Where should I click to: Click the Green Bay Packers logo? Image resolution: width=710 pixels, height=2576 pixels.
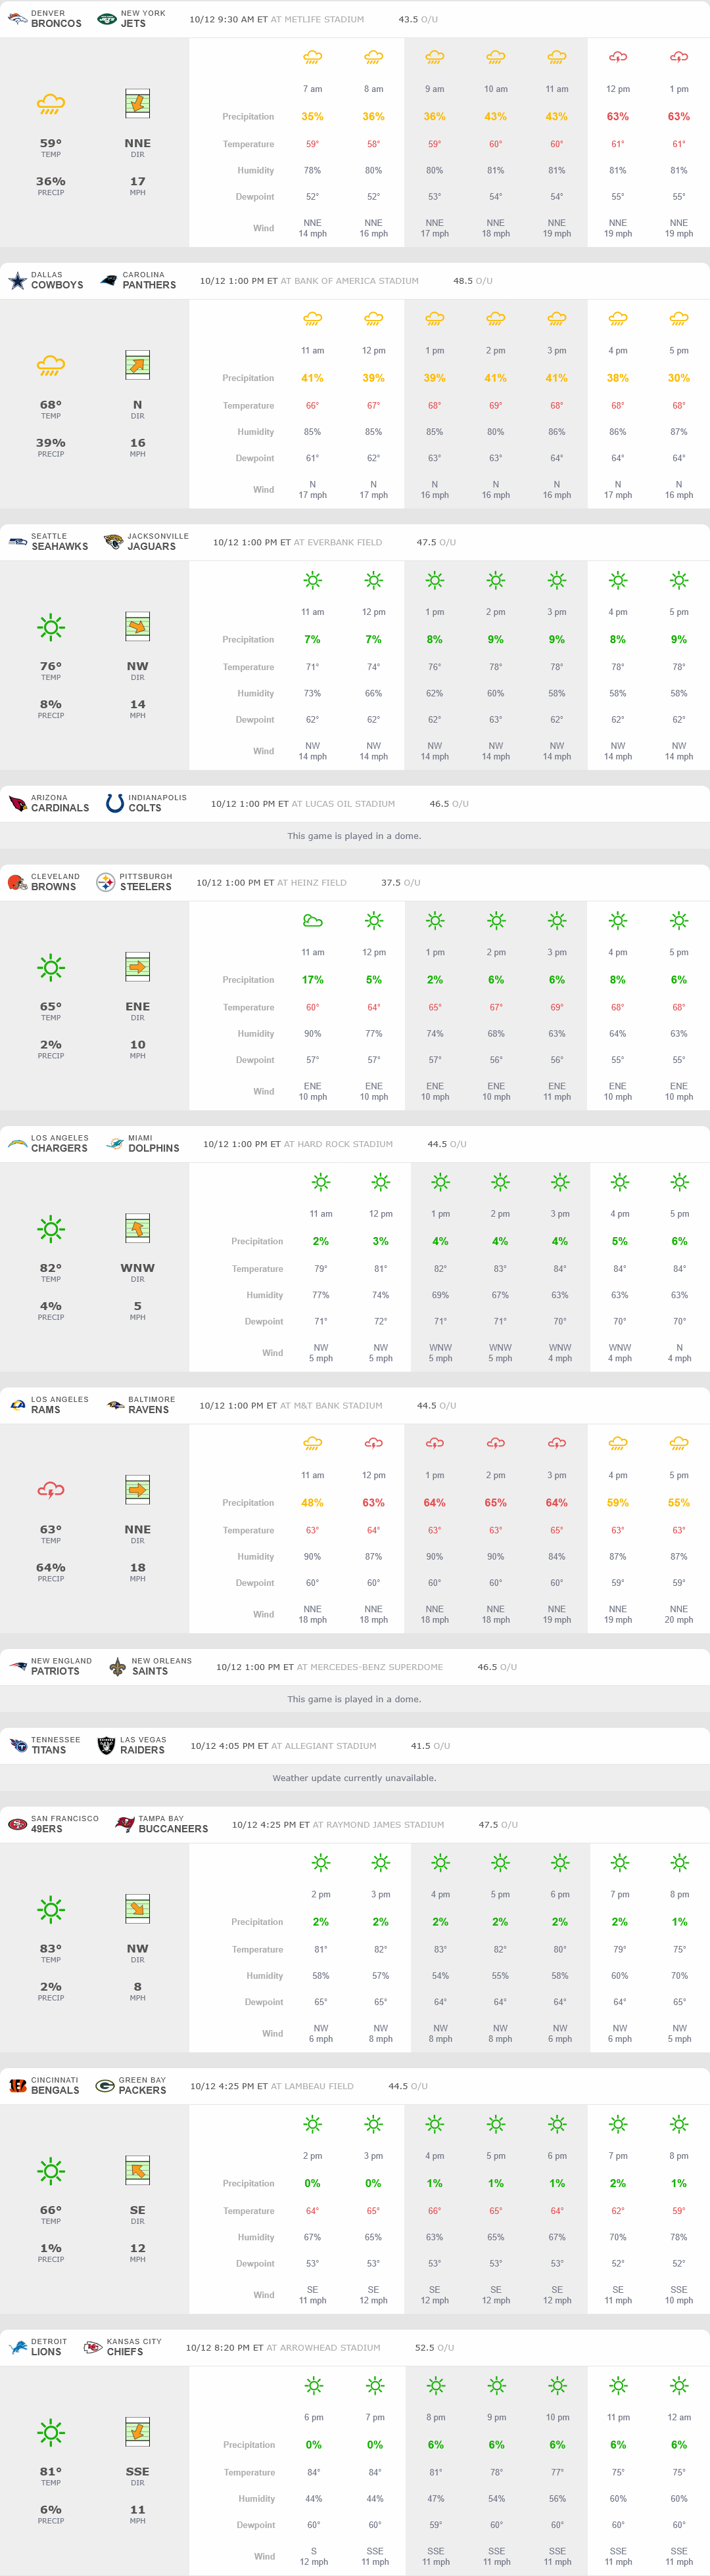tap(104, 2086)
